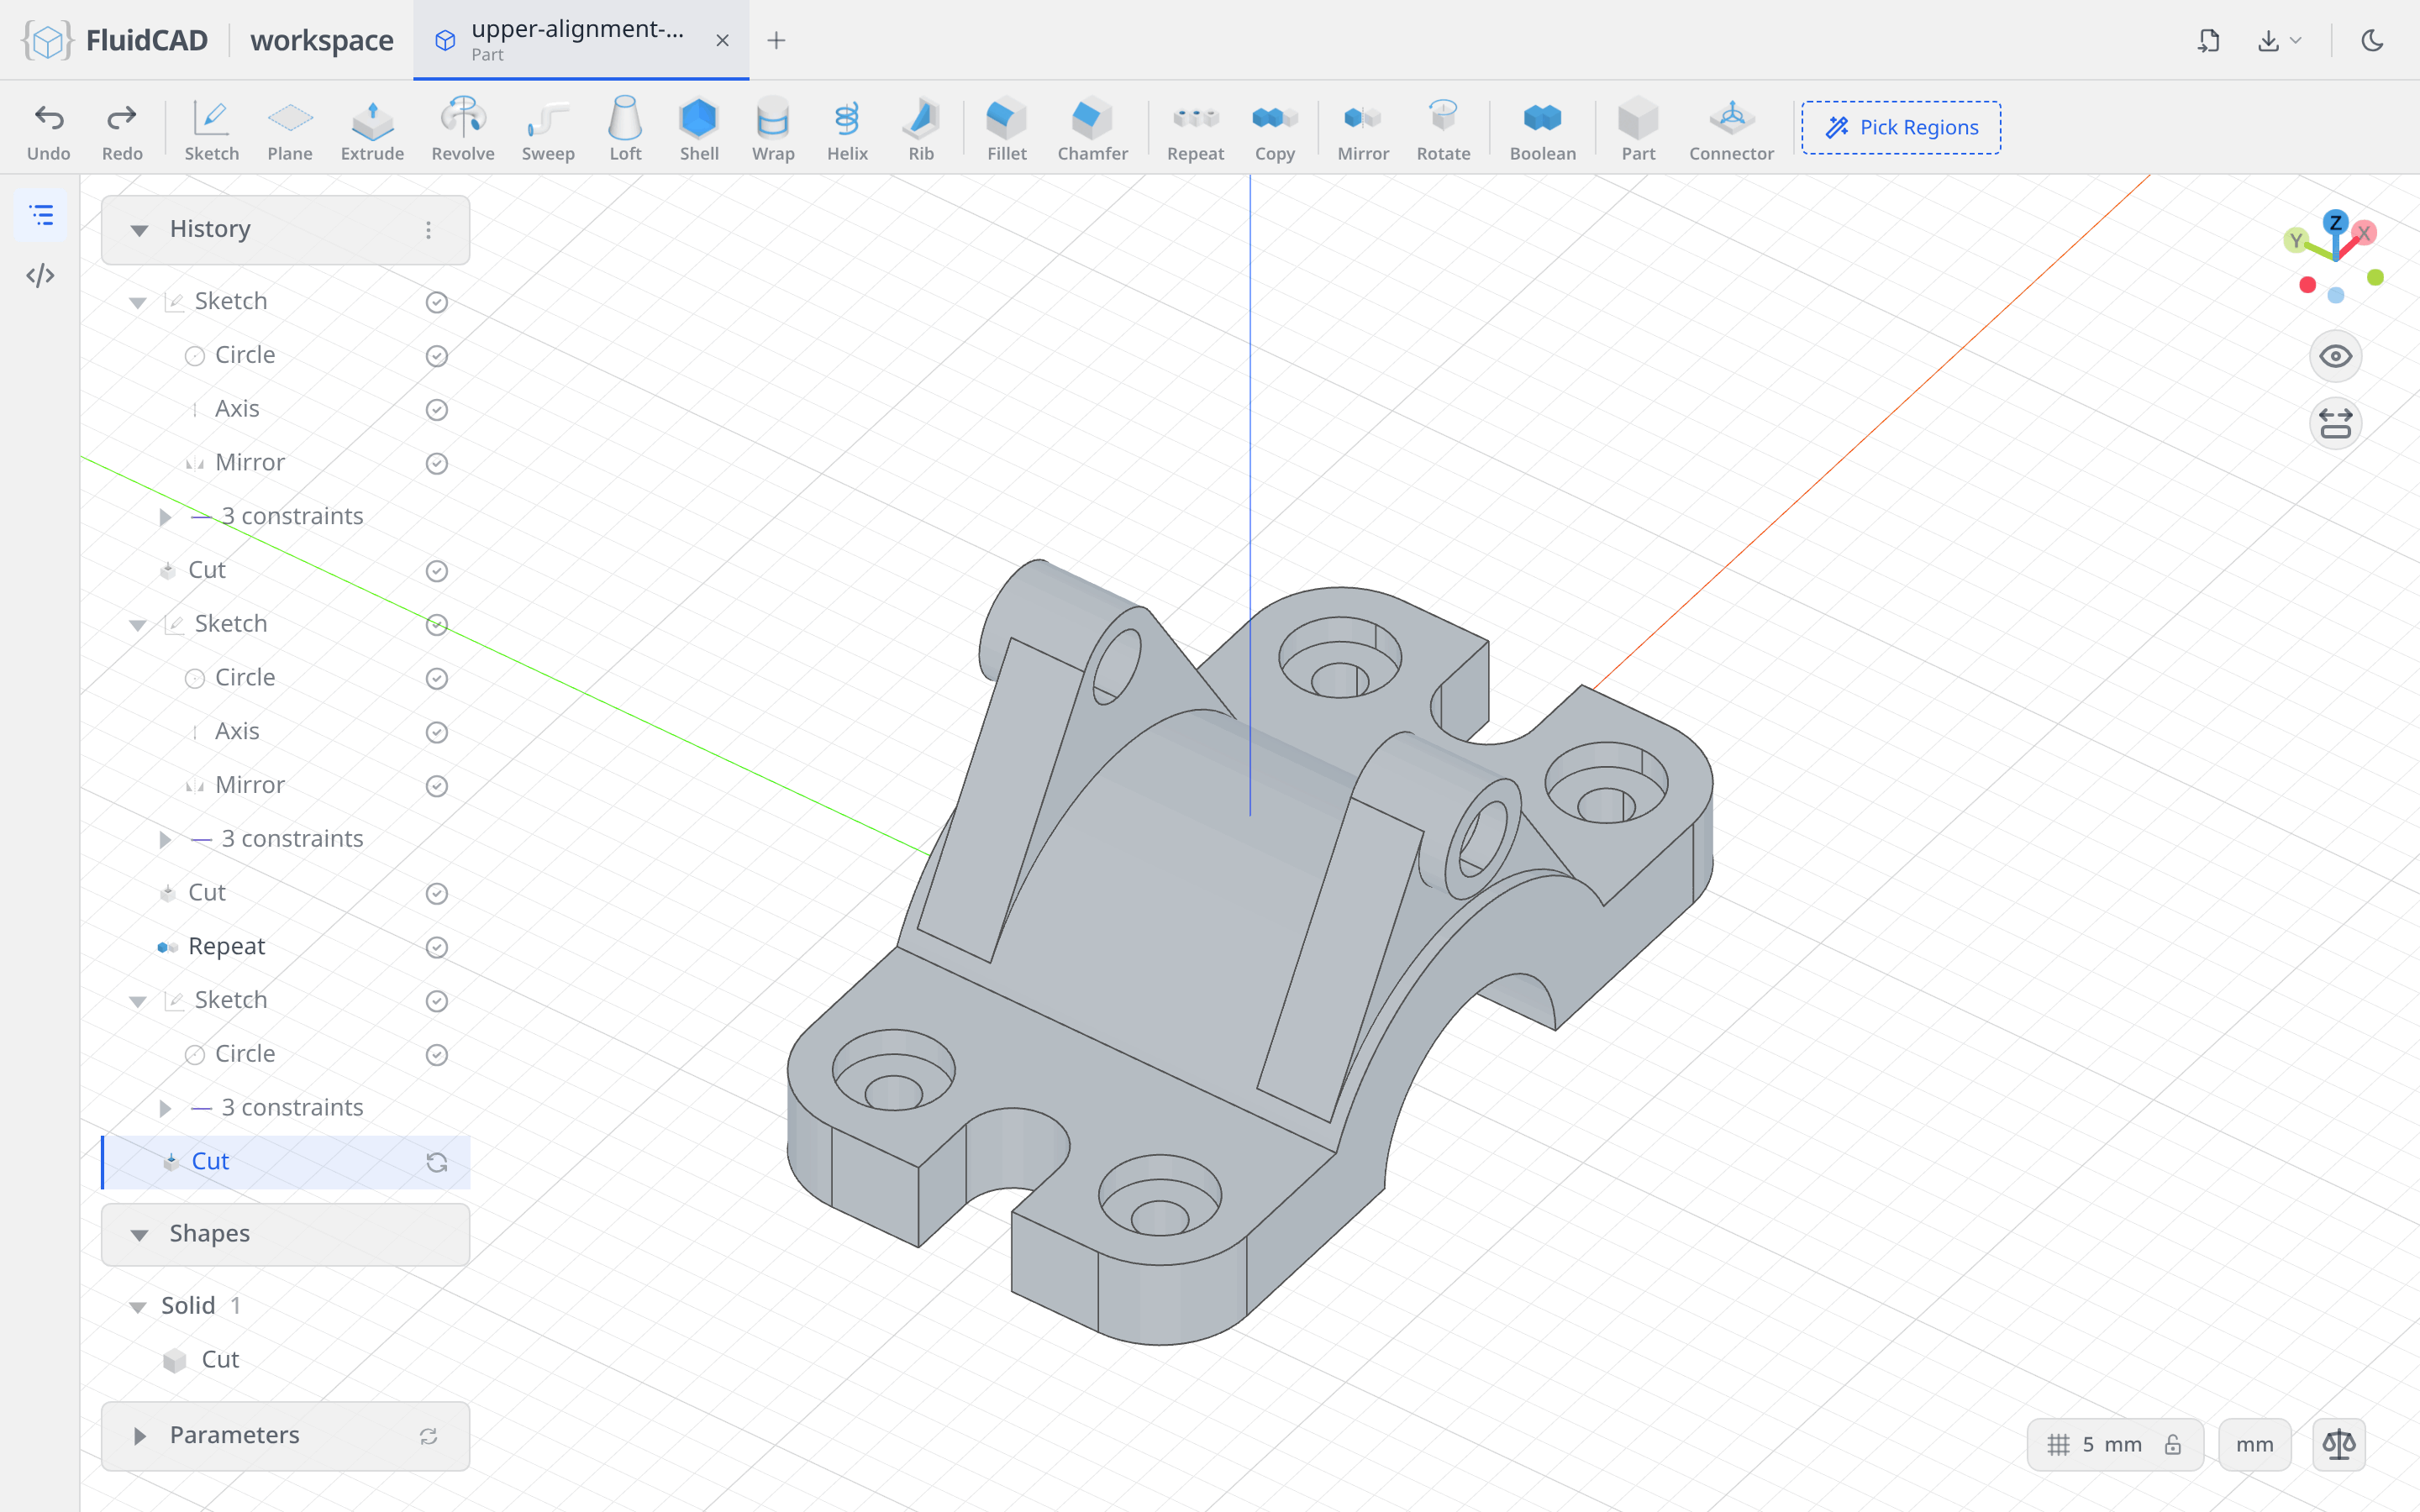Select the Extrude tool
This screenshot has width=2420, height=1512.
pos(372,129)
